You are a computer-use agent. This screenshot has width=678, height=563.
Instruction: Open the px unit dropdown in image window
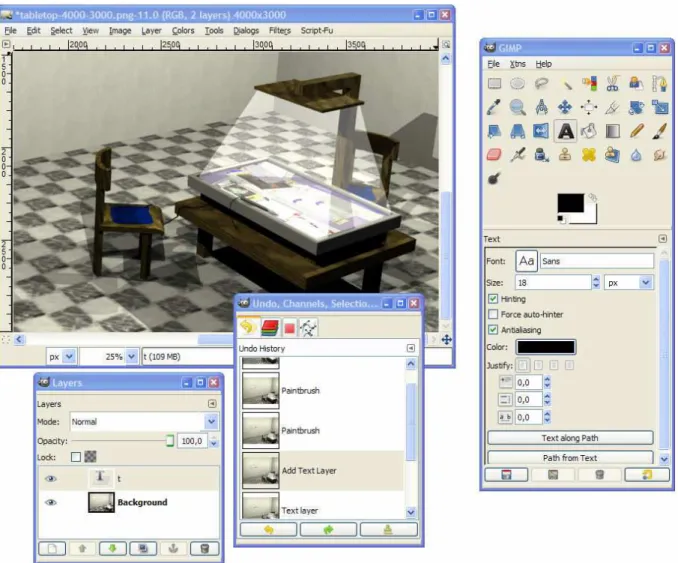tap(69, 357)
